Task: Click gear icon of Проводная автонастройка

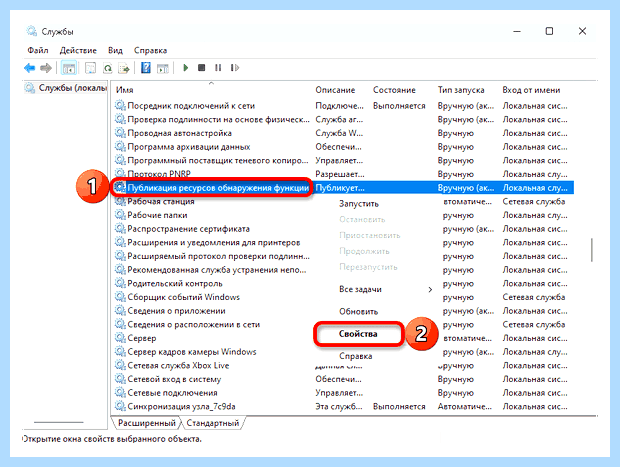Action: 120,133
